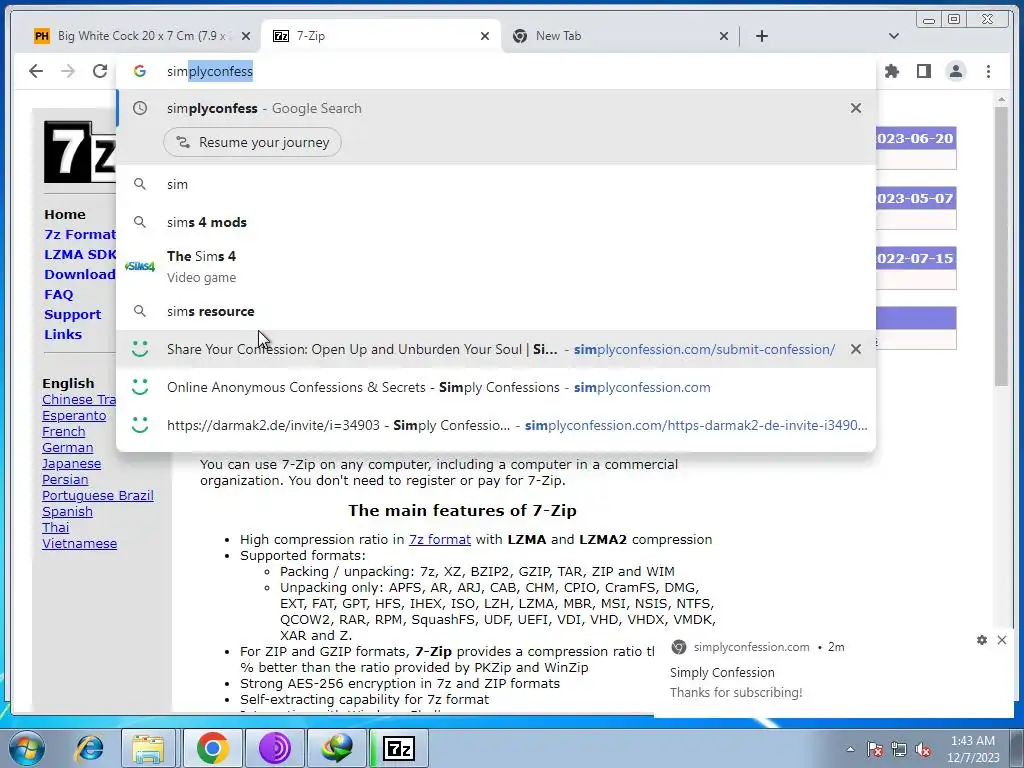This screenshot has width=1024, height=768.
Task: Open the Download sidebar link
Action: [x=80, y=274]
